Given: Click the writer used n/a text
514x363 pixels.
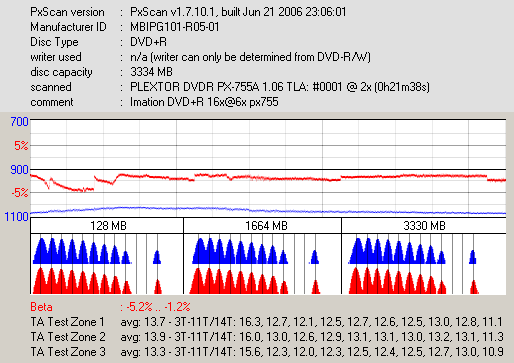Looking at the screenshot, I should [x=250, y=57].
